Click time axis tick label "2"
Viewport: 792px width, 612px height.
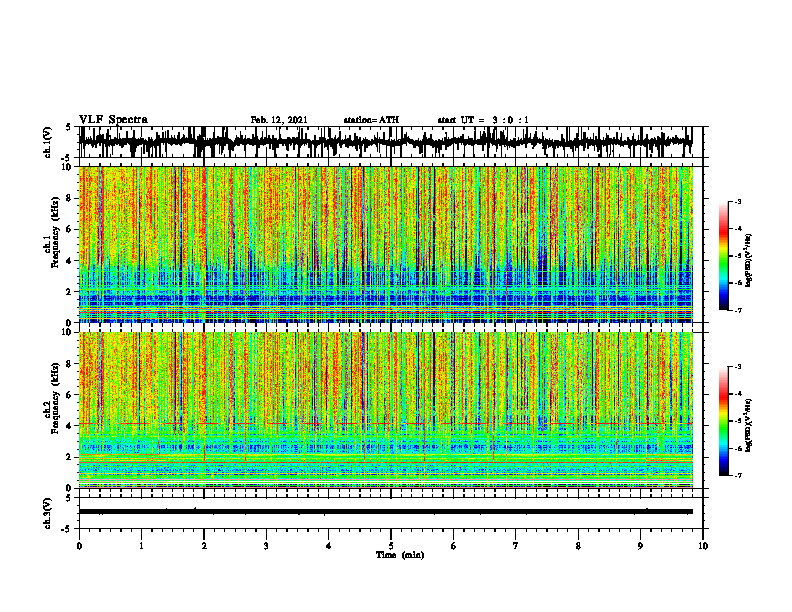[204, 546]
